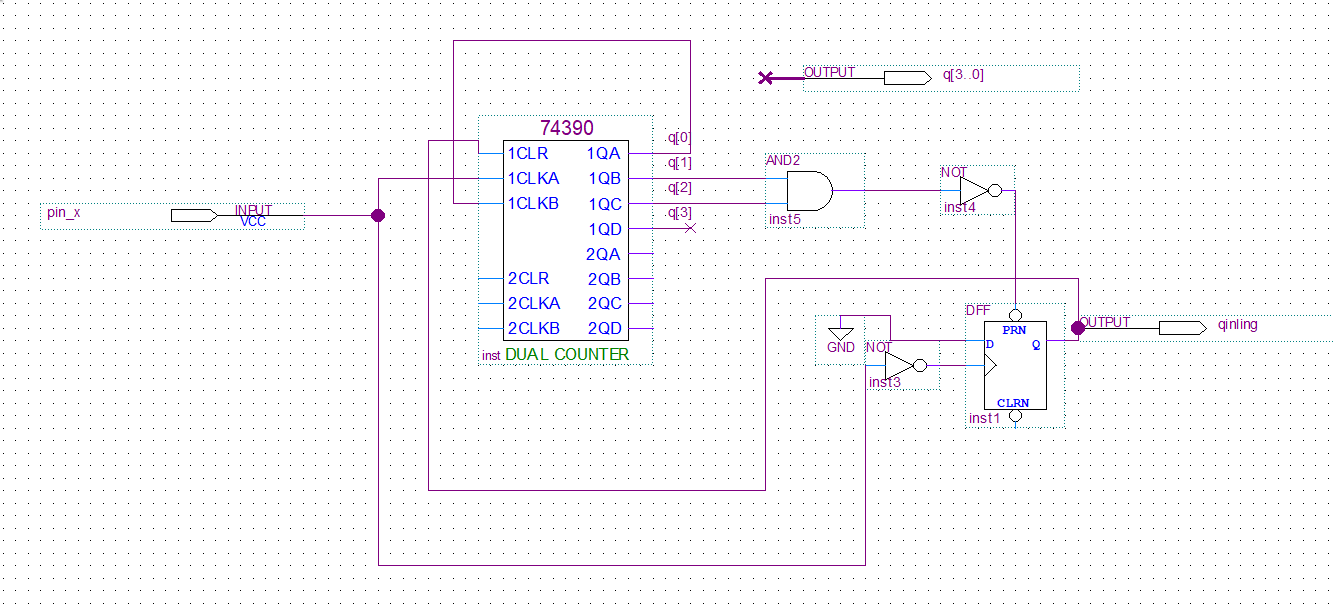Click the pin_x name label

[x=64, y=213]
